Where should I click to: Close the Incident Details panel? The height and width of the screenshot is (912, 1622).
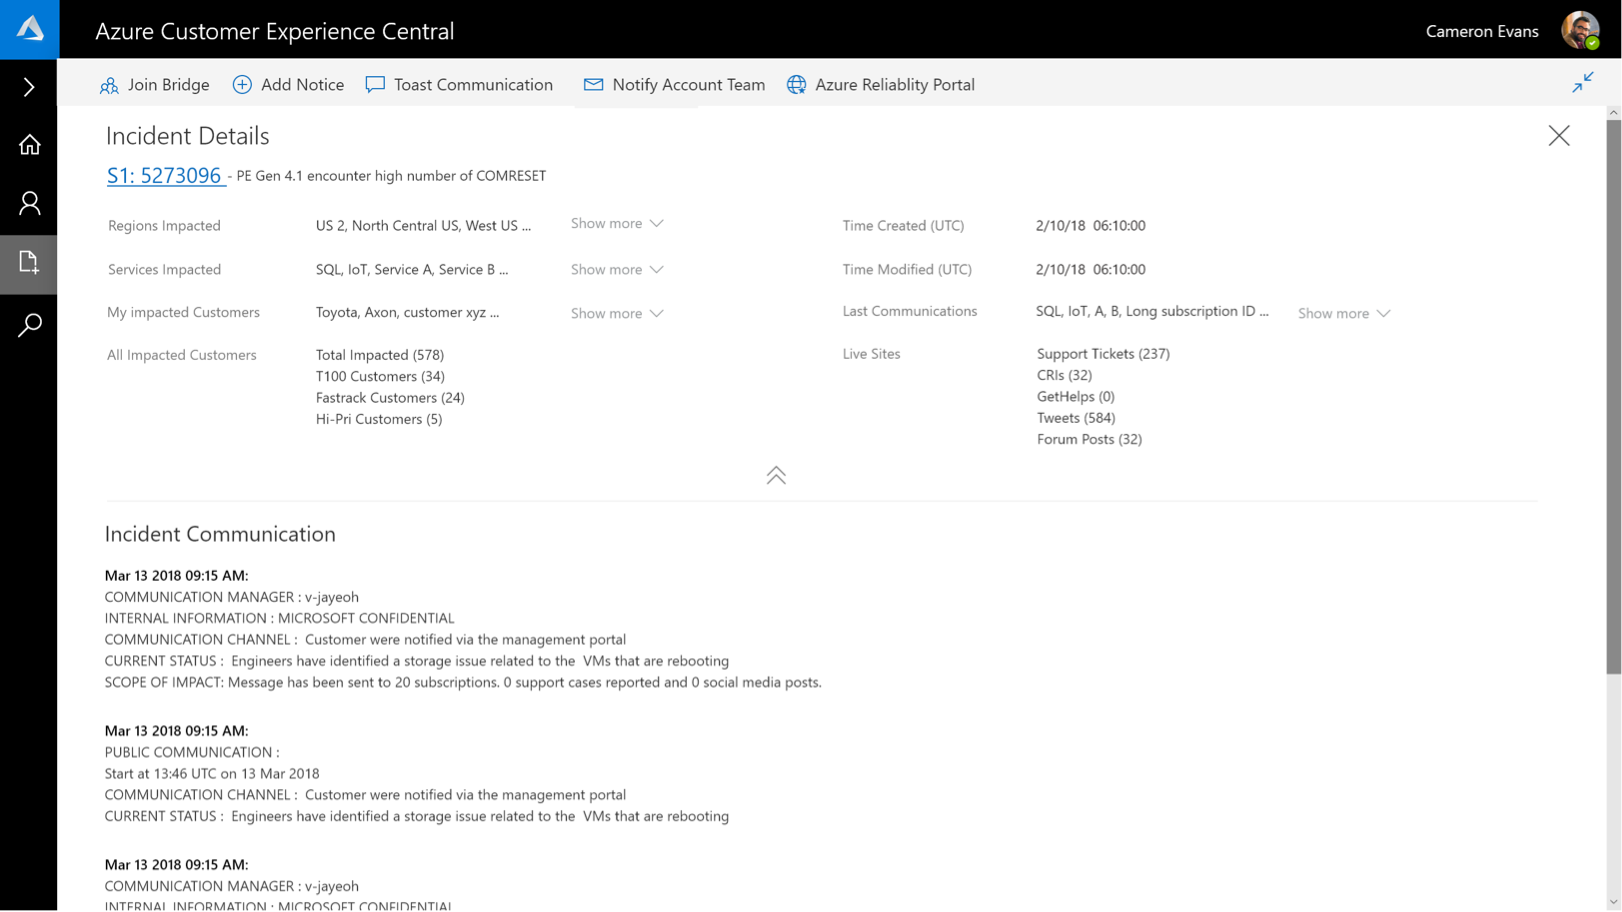1559,135
